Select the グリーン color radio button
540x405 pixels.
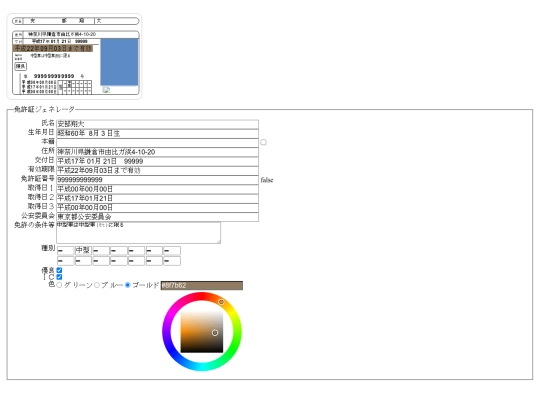tap(59, 285)
